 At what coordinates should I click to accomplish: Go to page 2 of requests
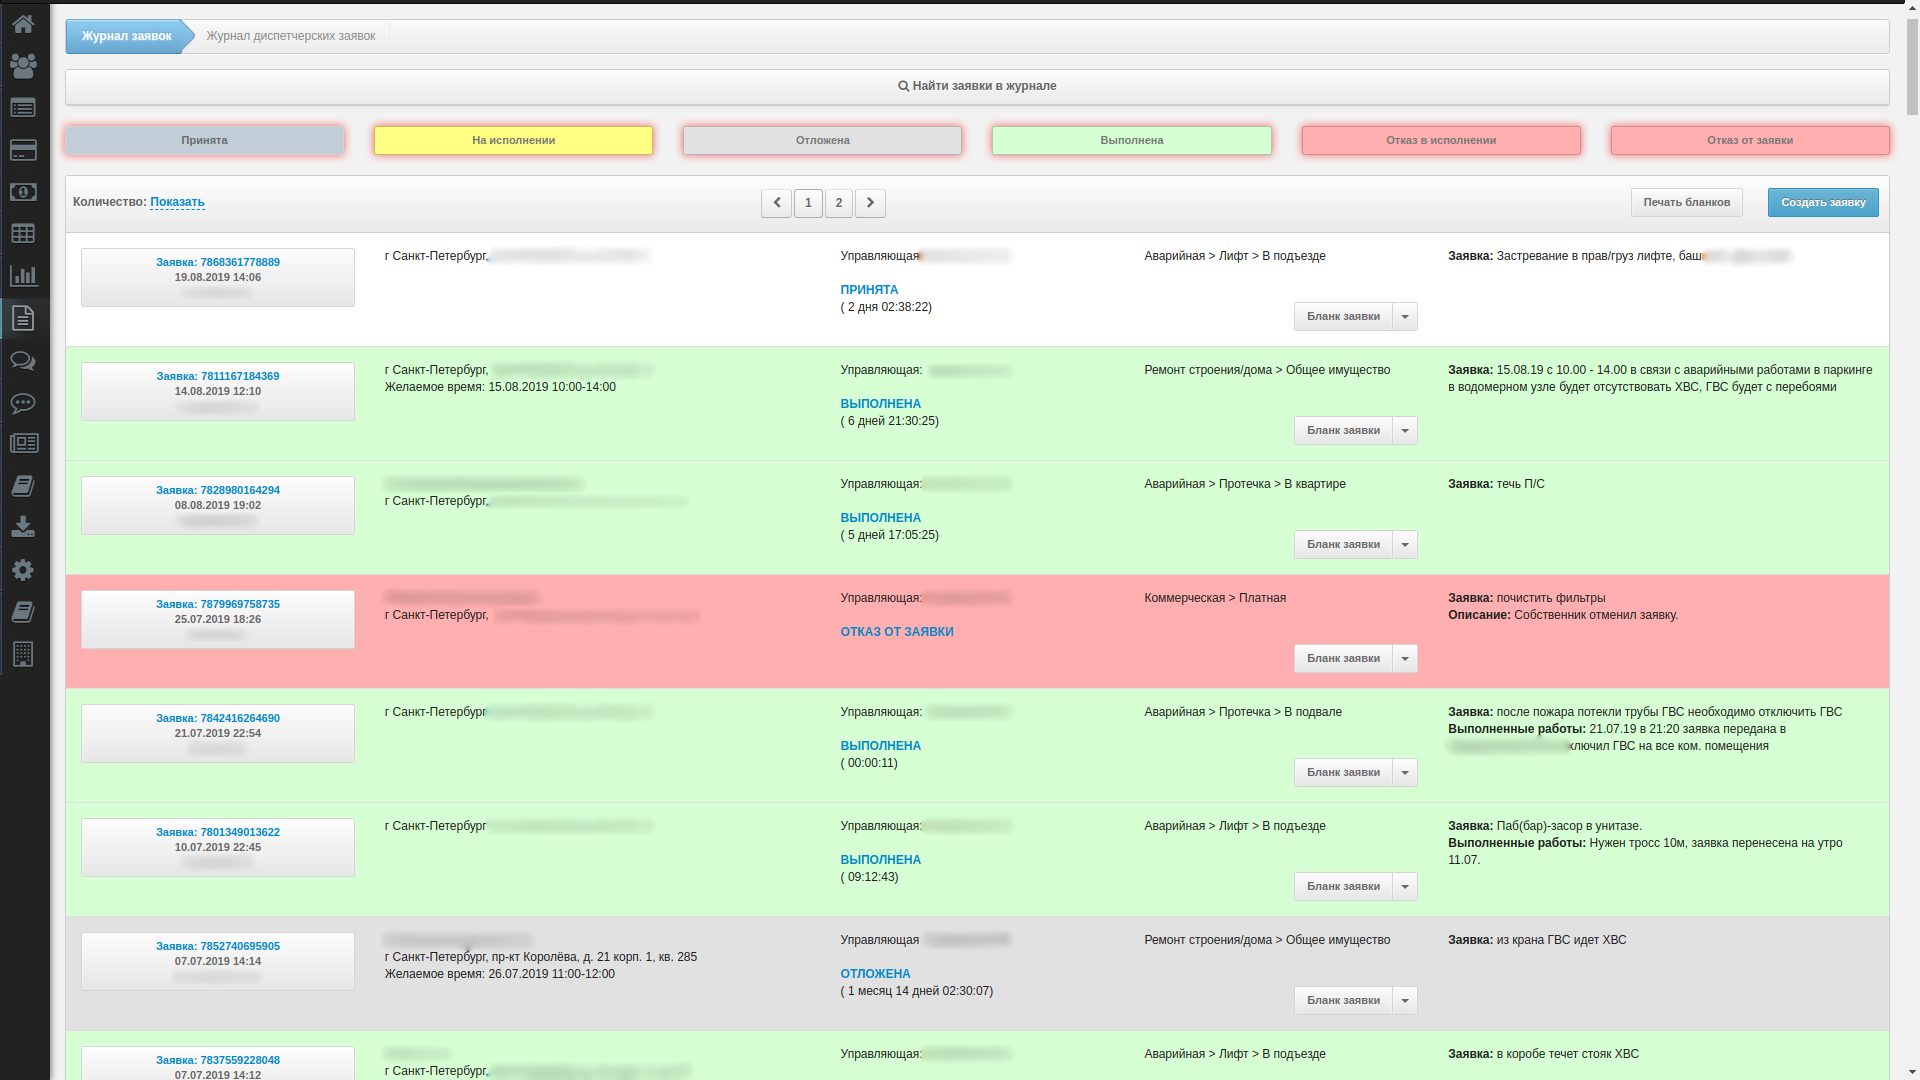[x=839, y=204]
